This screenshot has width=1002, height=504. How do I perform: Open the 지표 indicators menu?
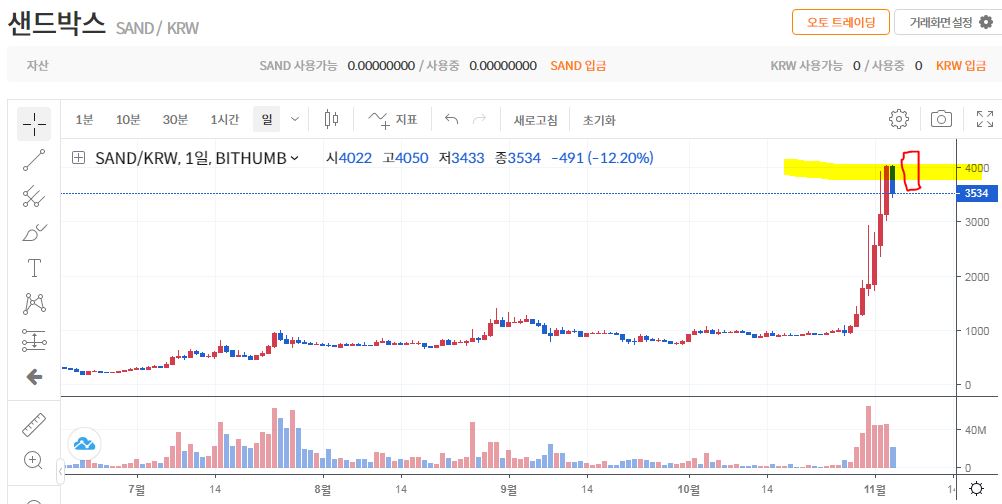(393, 119)
